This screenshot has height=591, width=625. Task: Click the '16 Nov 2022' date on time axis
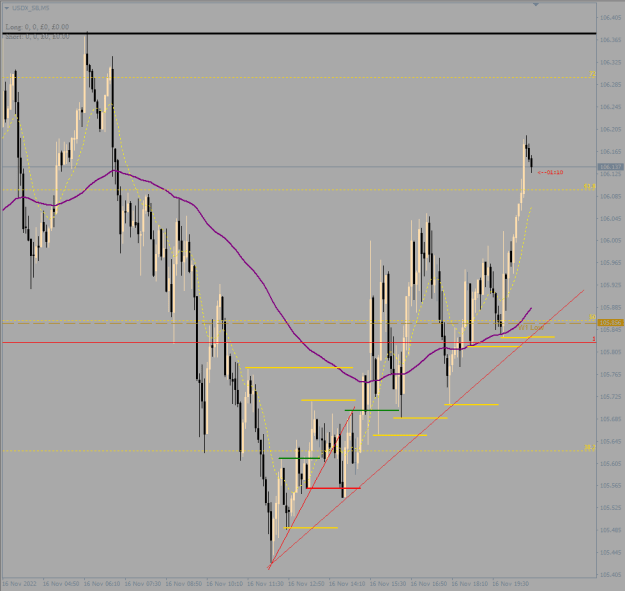point(19,584)
